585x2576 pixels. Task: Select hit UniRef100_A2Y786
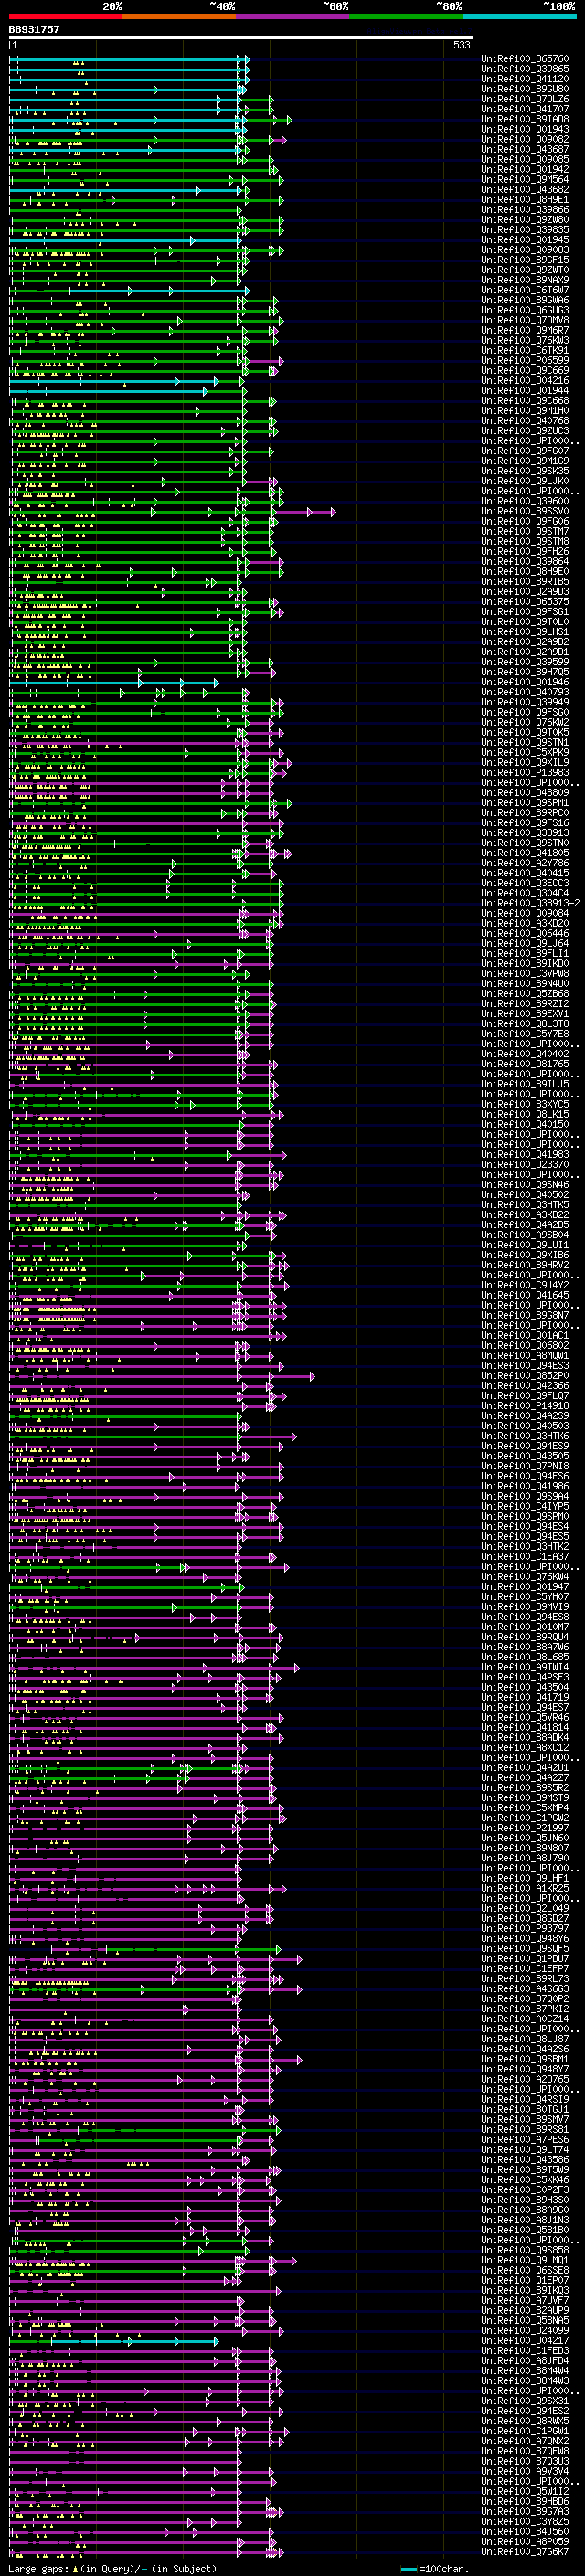point(525,863)
